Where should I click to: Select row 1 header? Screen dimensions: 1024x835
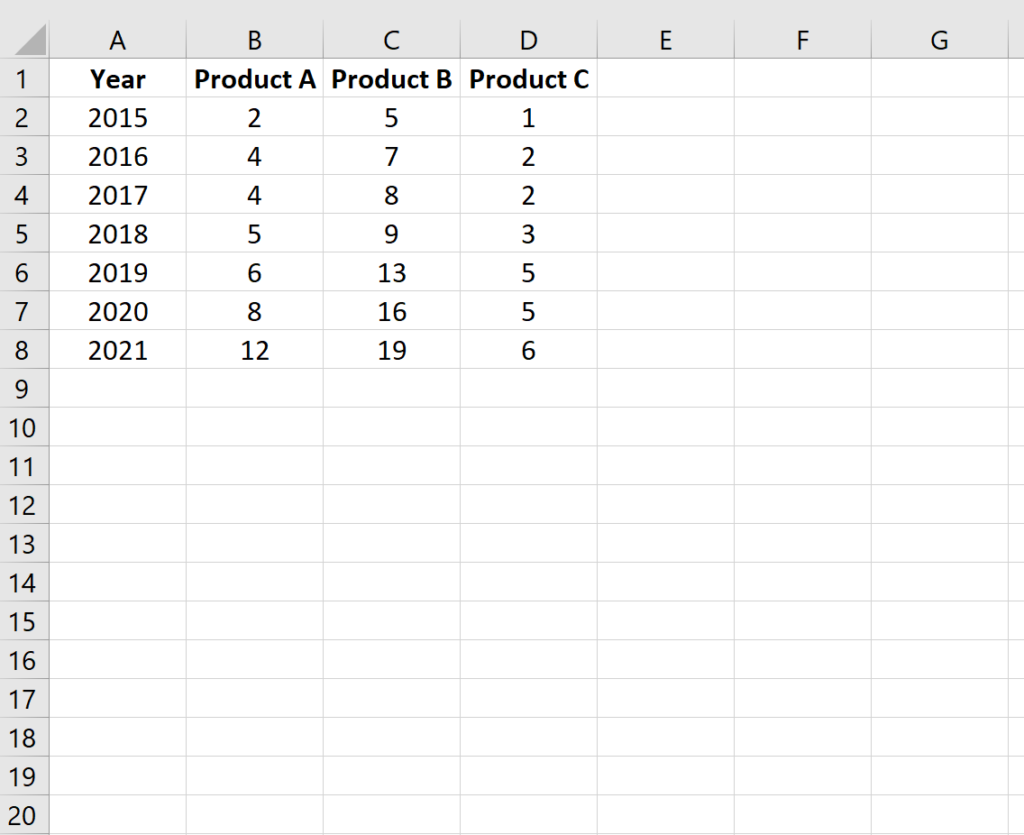pyautogui.click(x=25, y=79)
